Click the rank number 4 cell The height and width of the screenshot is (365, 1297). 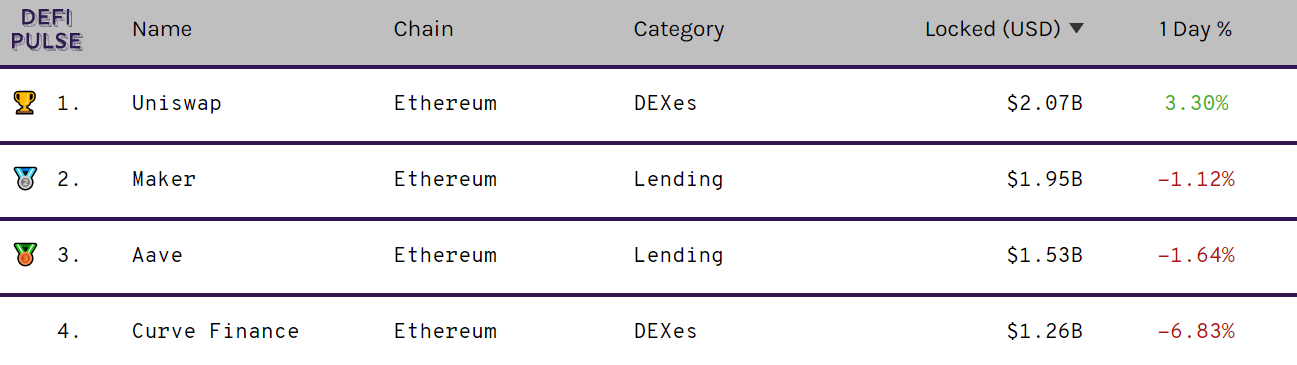coord(68,331)
